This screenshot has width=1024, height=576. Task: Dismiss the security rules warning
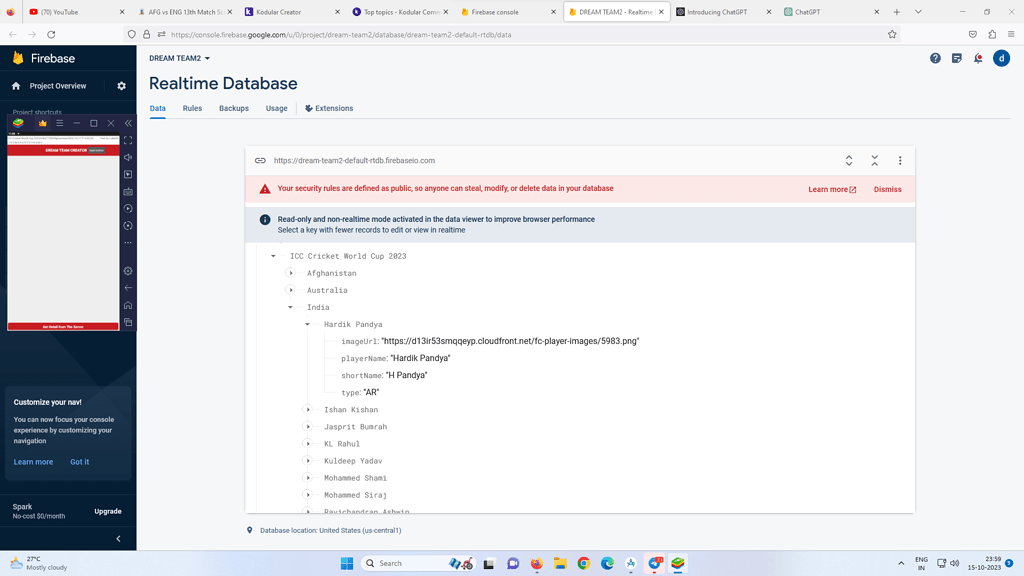[887, 189]
